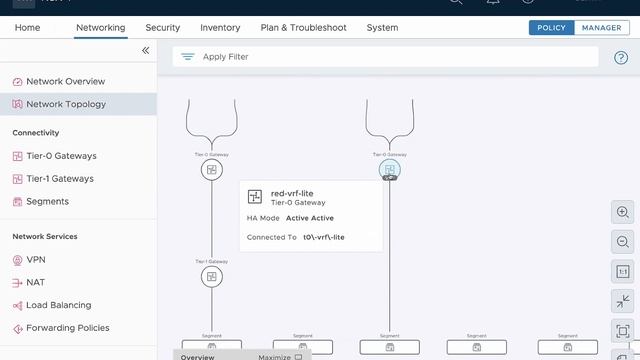Open Segments in sidebar
Viewport: 640px width, 360px height.
point(47,202)
